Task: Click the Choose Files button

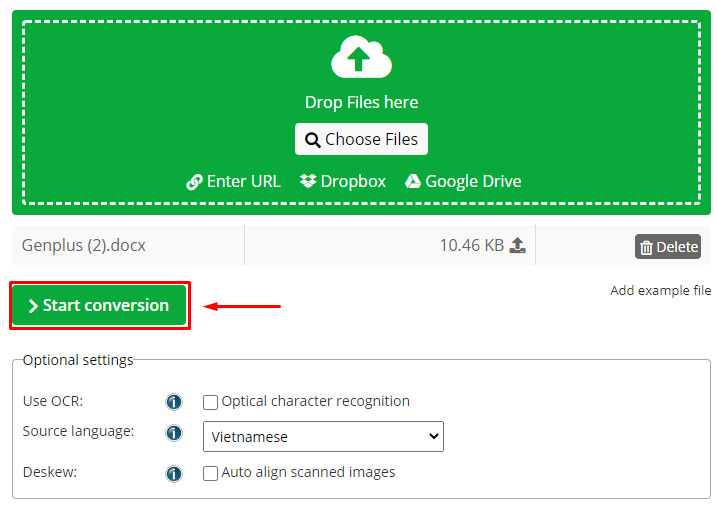Action: (361, 139)
